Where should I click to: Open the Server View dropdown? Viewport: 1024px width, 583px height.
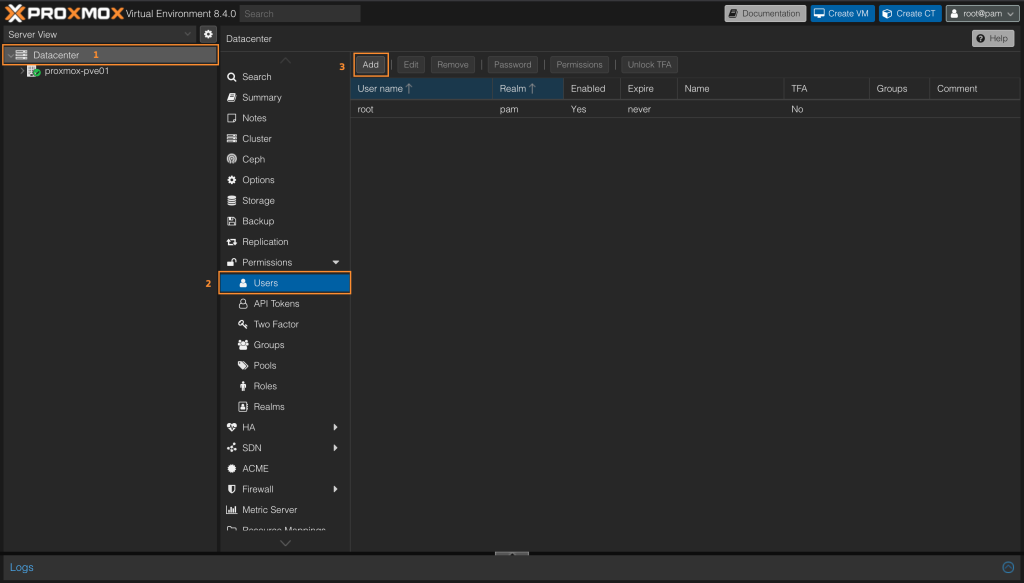point(186,34)
